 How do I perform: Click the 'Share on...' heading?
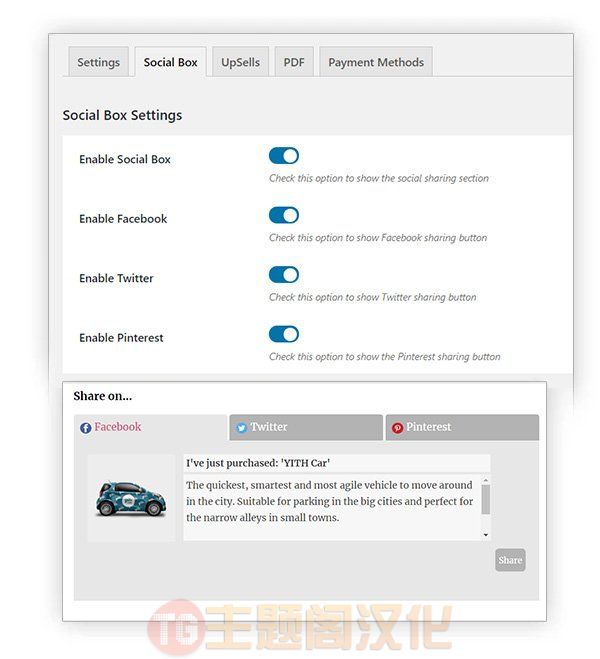(103, 396)
